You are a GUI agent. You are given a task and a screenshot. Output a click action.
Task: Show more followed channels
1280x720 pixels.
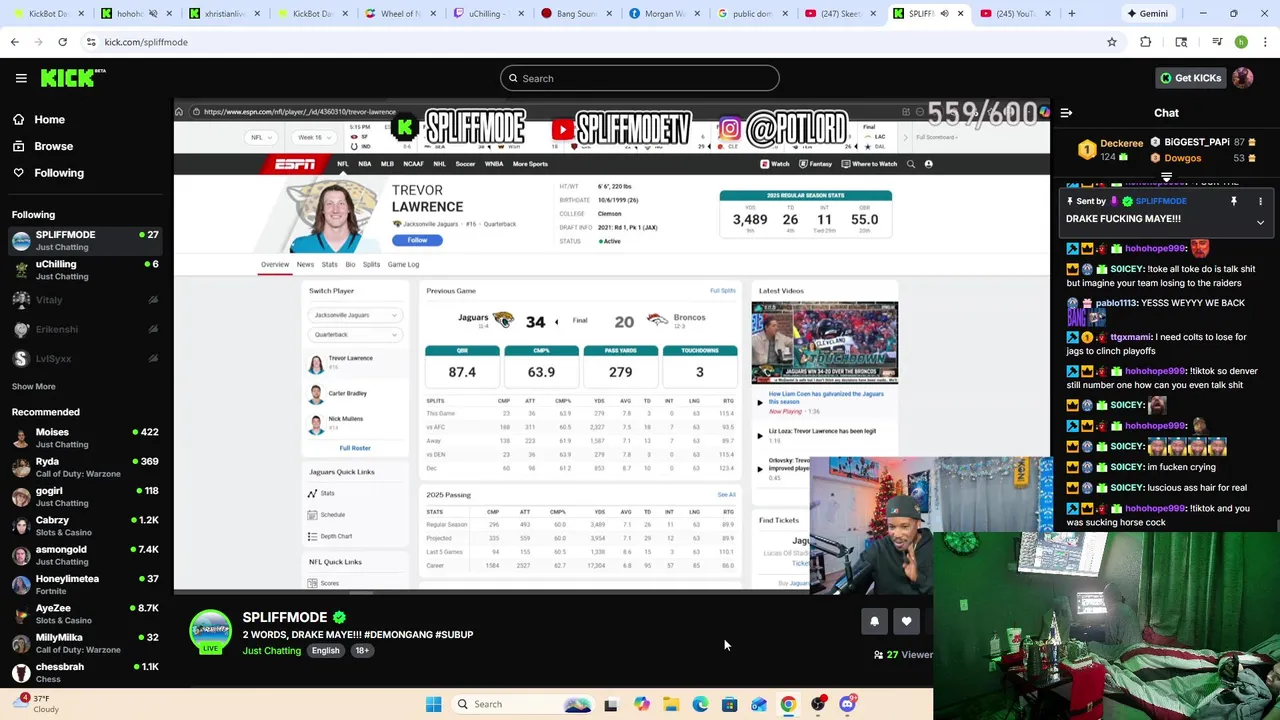(x=33, y=386)
